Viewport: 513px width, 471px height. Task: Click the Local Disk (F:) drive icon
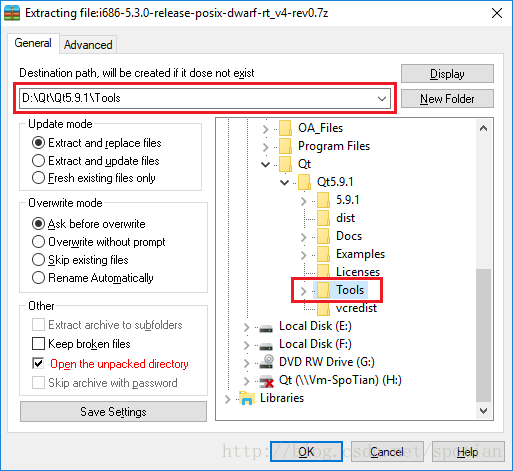click(266, 346)
